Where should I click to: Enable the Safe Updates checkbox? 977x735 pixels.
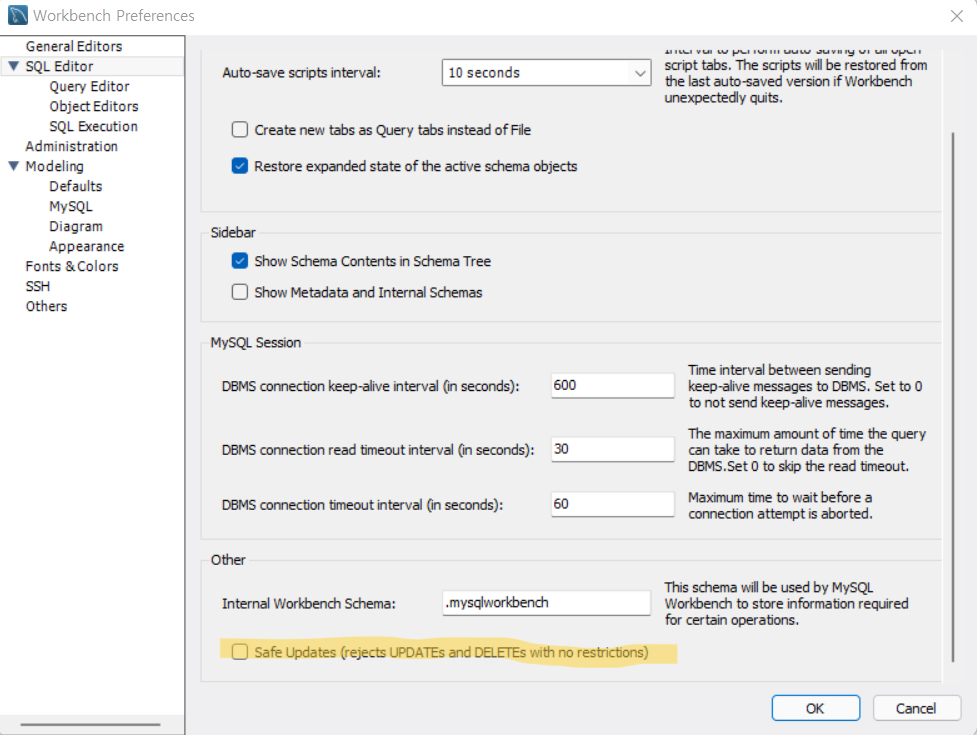pos(240,652)
